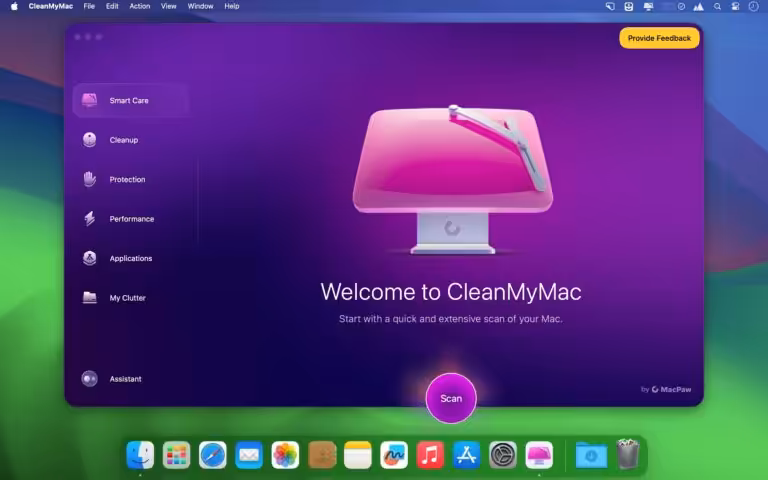This screenshot has width=768, height=480.
Task: Click the "Welcome to CleanMyMac" heading
Action: (x=451, y=291)
